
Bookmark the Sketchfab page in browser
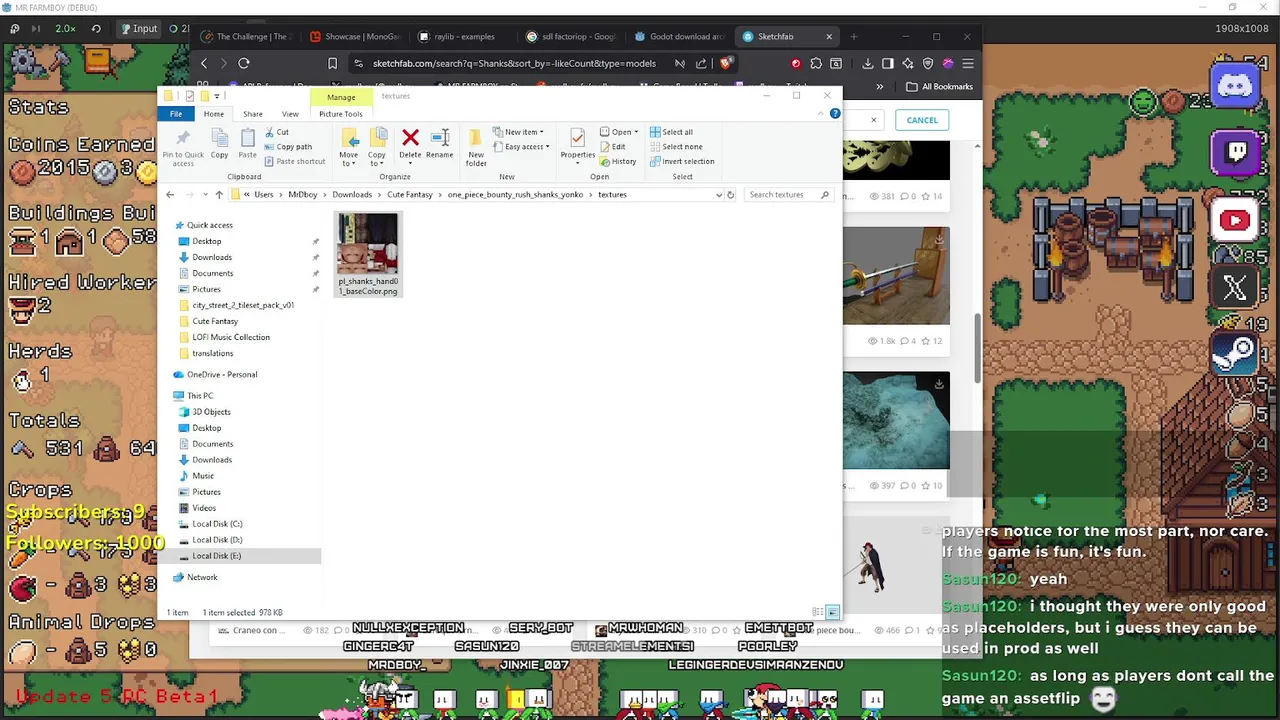332,63
